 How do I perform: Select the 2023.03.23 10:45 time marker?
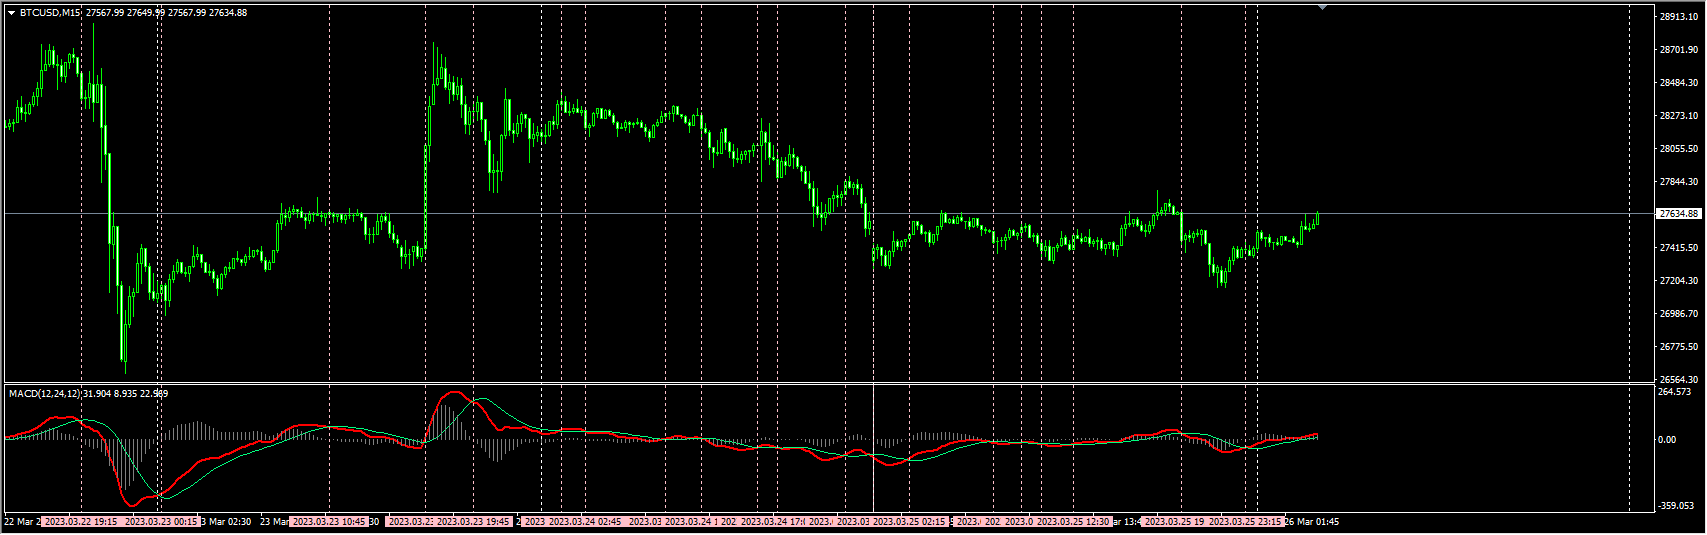click(329, 522)
